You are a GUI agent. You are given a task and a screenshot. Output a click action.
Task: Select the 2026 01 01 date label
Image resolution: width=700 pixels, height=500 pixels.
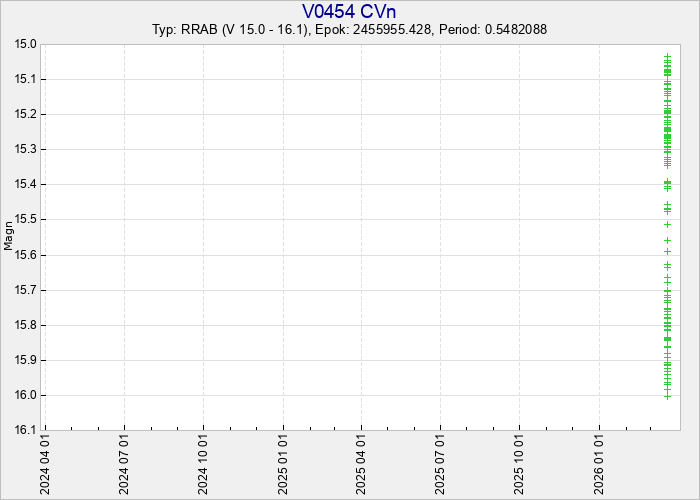(x=598, y=464)
